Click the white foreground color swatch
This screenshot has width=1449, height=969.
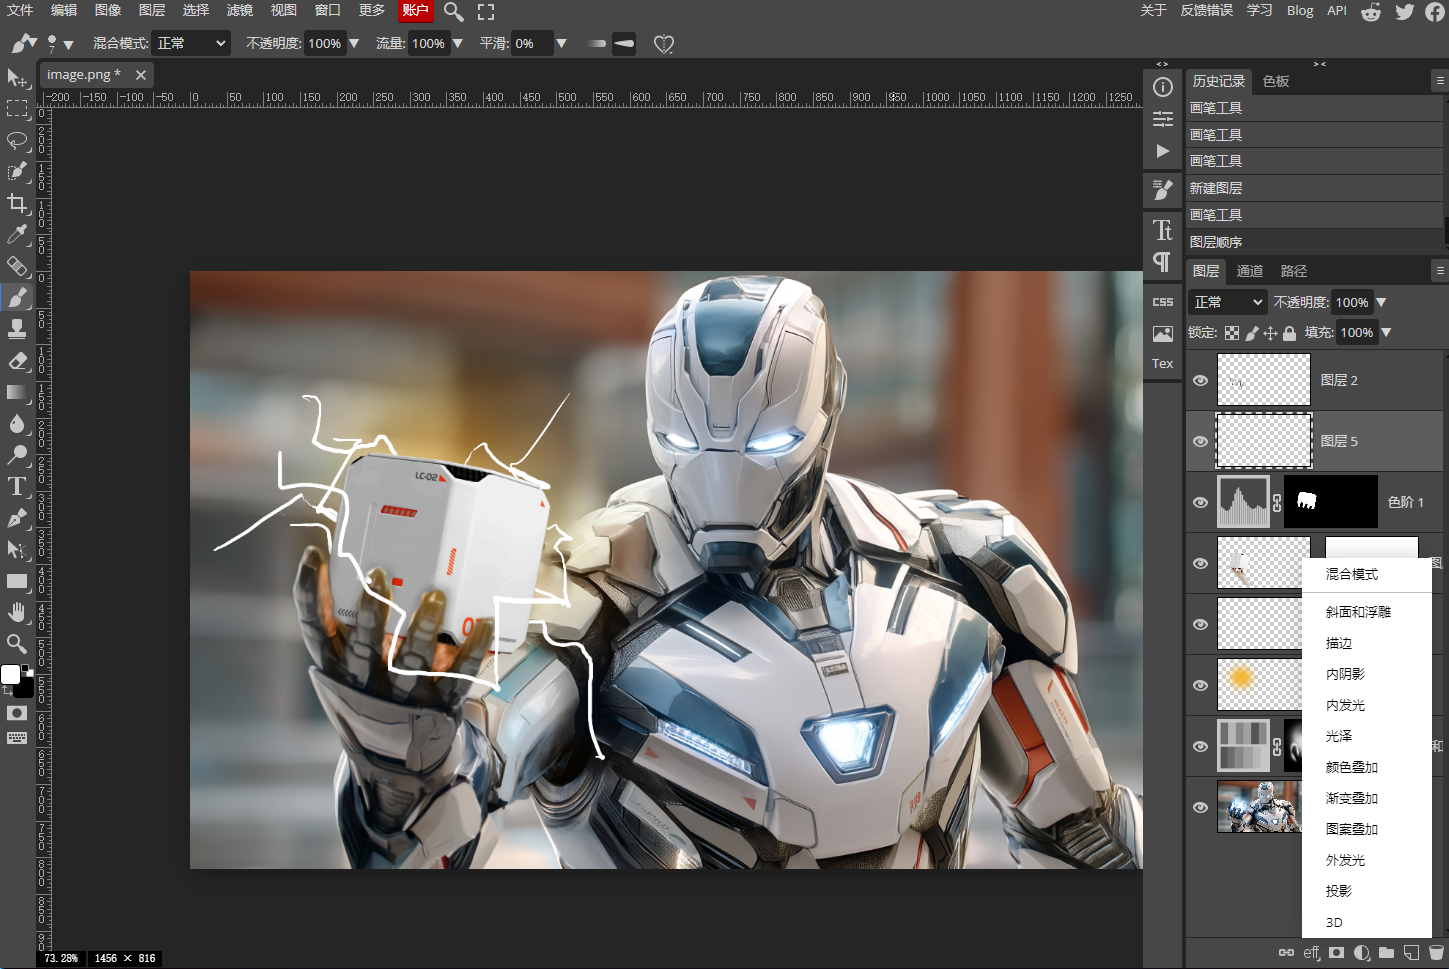point(11,674)
